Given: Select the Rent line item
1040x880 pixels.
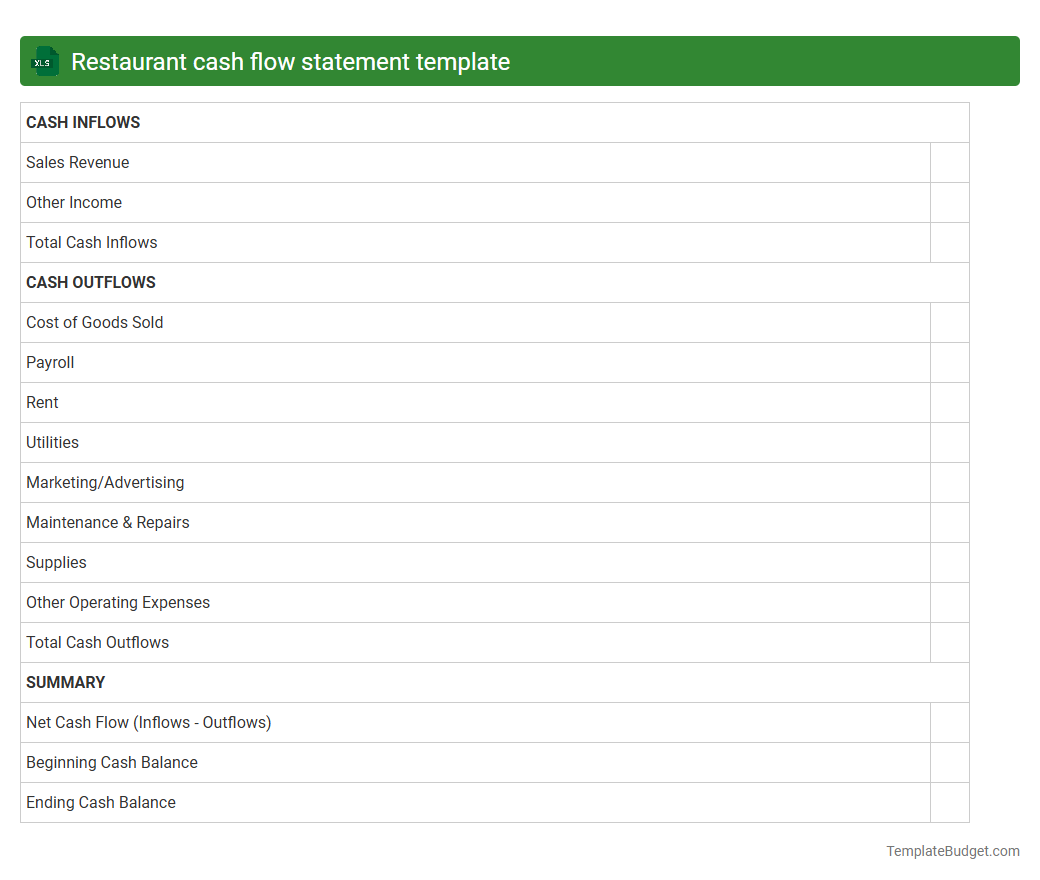Looking at the screenshot, I should [42, 402].
